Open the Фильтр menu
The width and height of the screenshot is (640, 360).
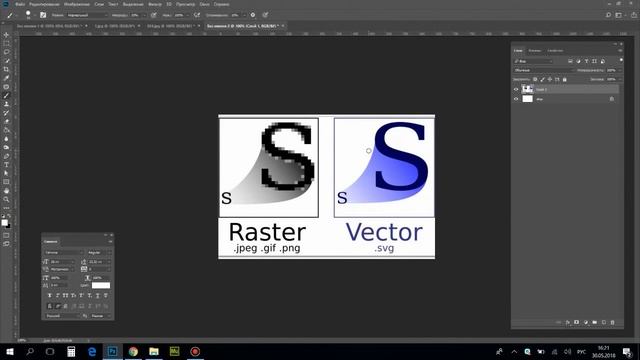tap(155, 4)
